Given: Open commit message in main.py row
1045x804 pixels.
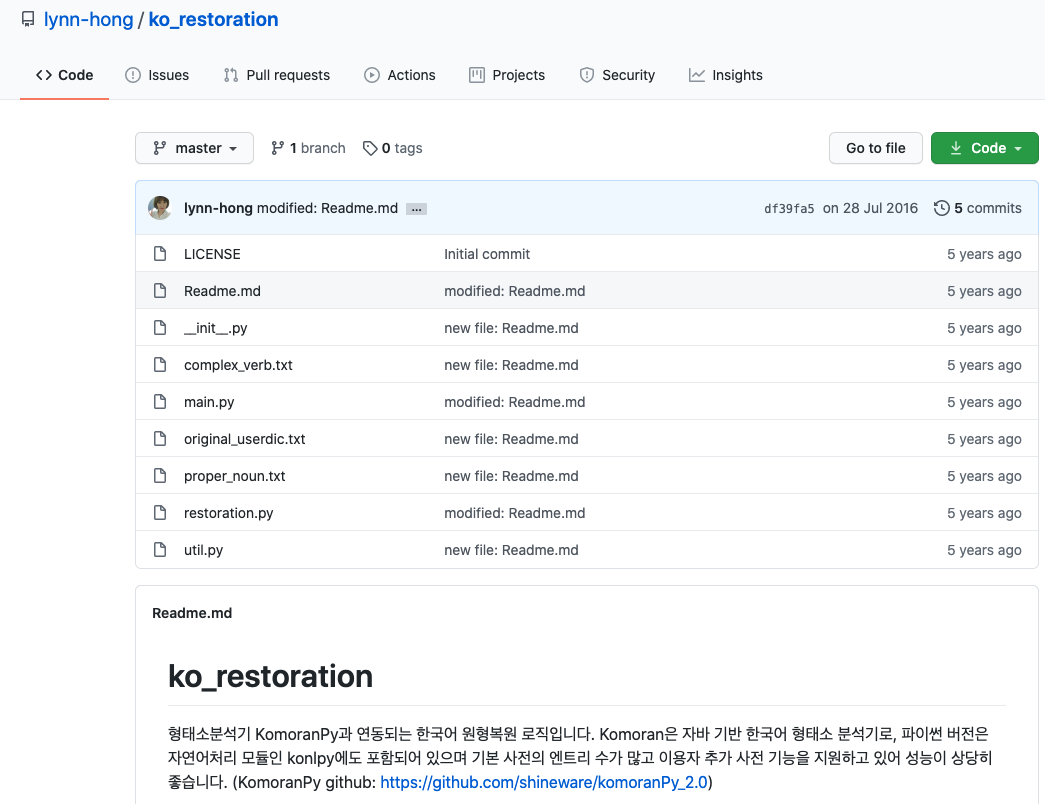Looking at the screenshot, I should [515, 402].
